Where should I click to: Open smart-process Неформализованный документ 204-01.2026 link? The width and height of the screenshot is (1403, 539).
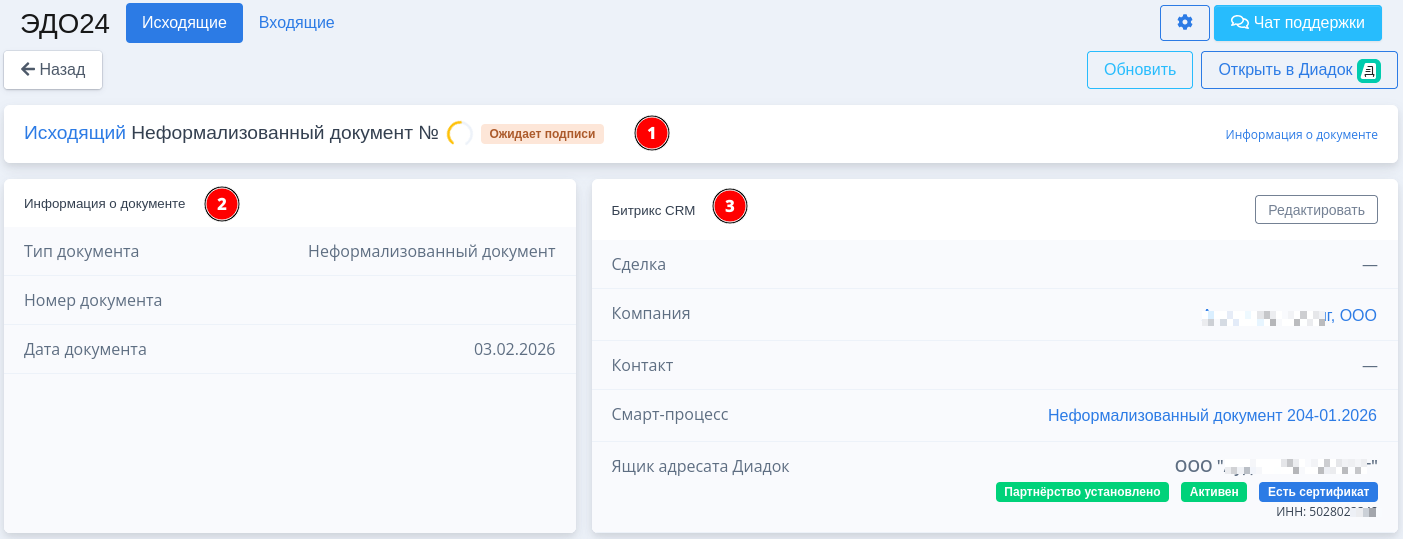click(1212, 415)
